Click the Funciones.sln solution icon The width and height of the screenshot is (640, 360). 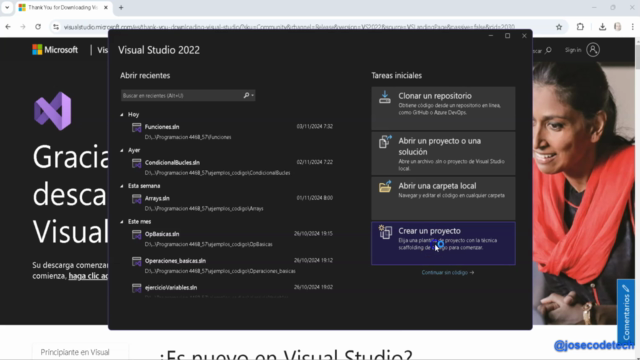pos(136,127)
